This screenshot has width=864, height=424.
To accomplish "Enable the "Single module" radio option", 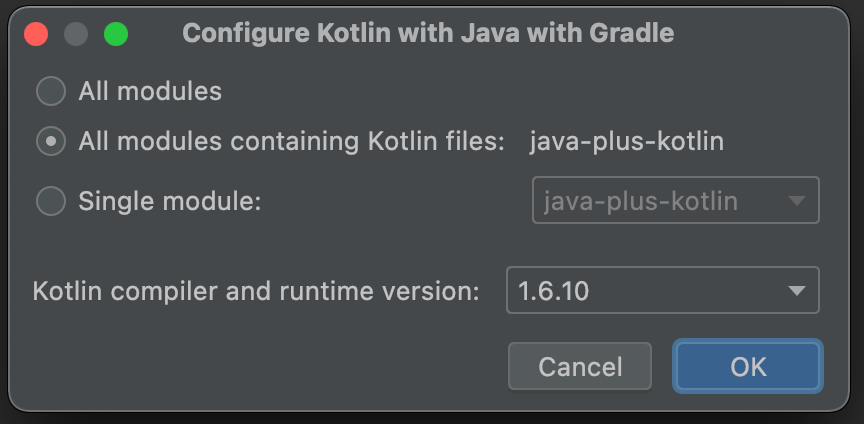I will pyautogui.click(x=51, y=201).
